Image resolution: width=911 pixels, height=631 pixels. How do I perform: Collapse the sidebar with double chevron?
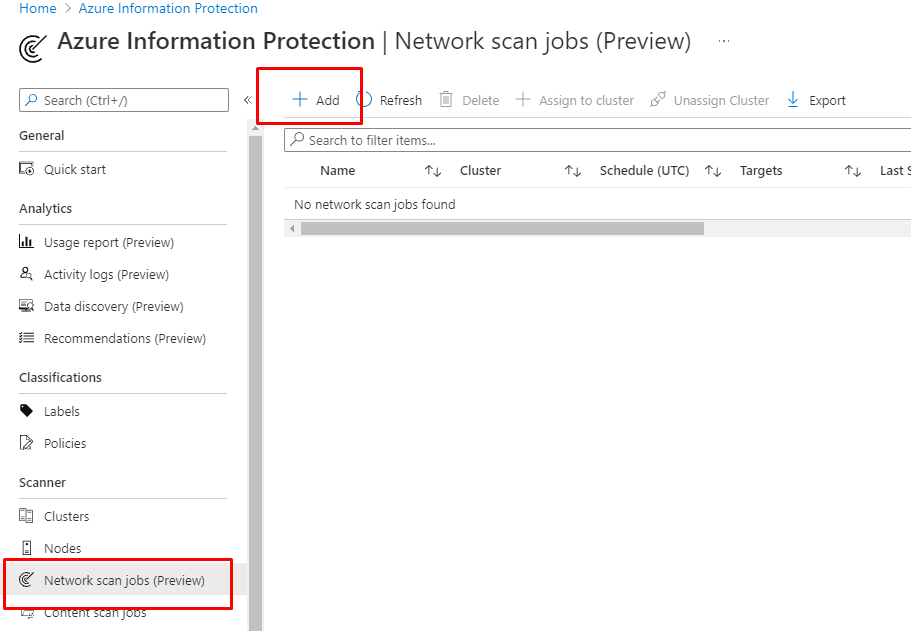tap(248, 100)
